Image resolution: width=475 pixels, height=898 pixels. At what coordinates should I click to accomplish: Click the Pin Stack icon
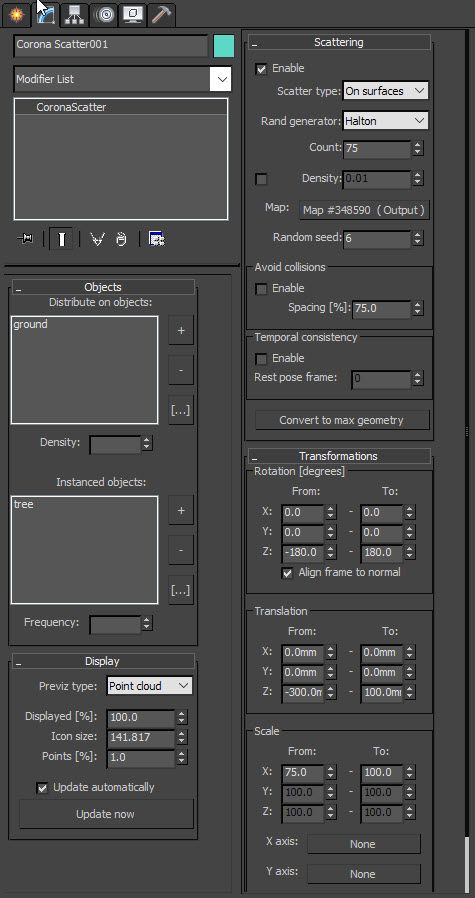[26, 239]
